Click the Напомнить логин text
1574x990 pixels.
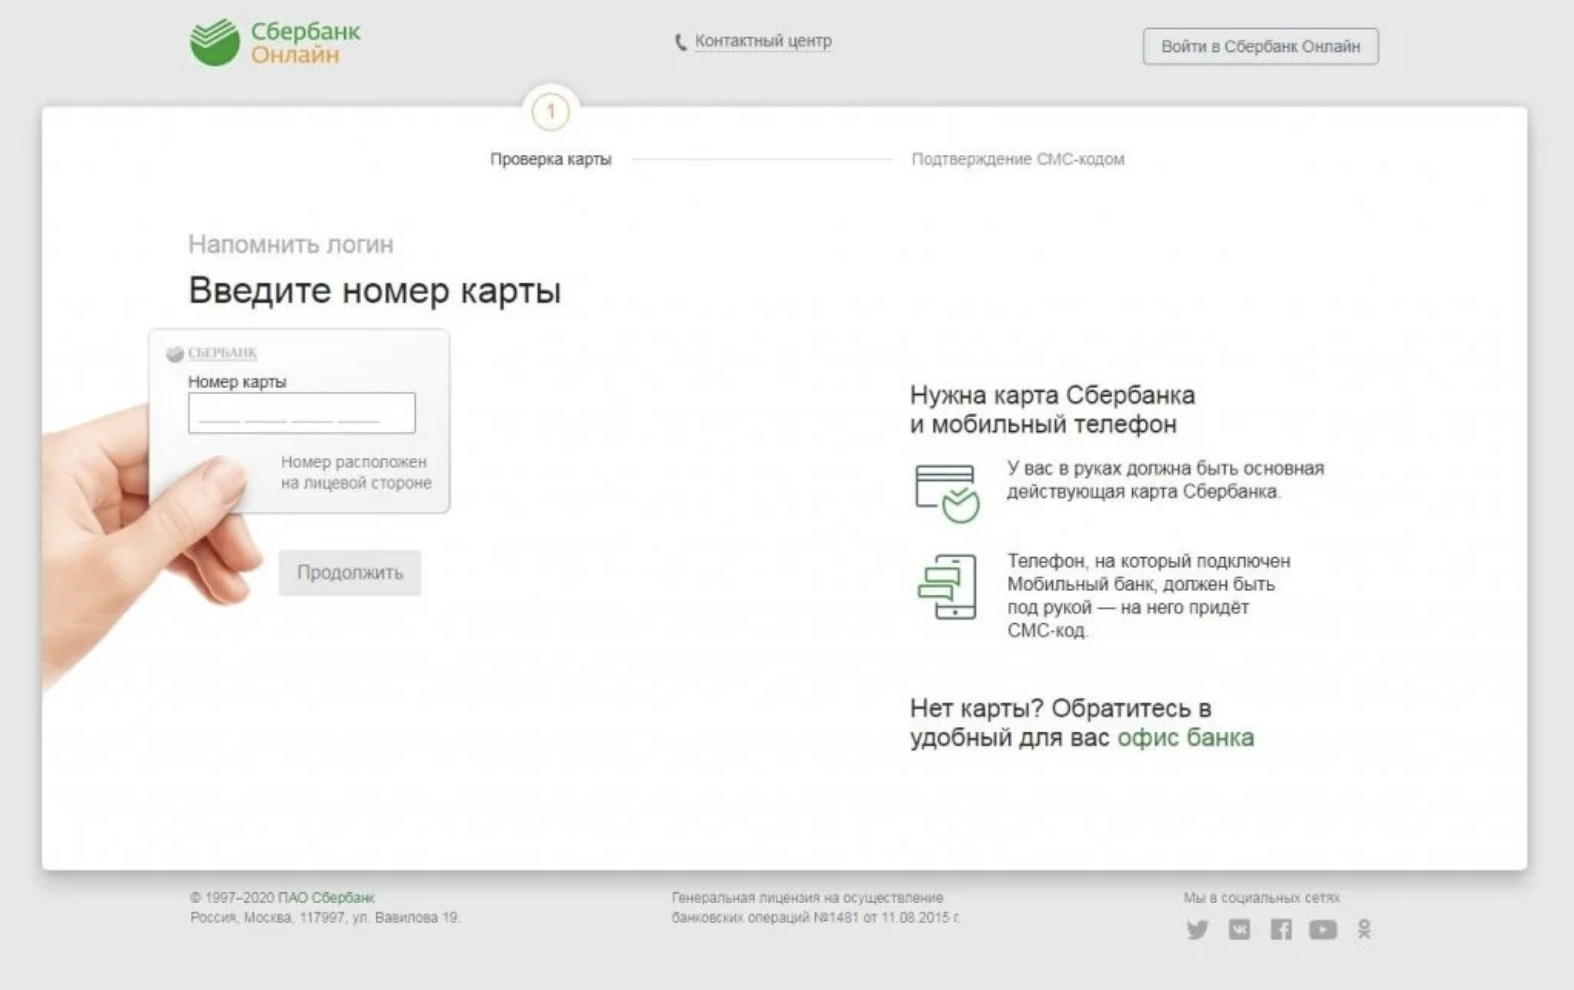(x=291, y=244)
